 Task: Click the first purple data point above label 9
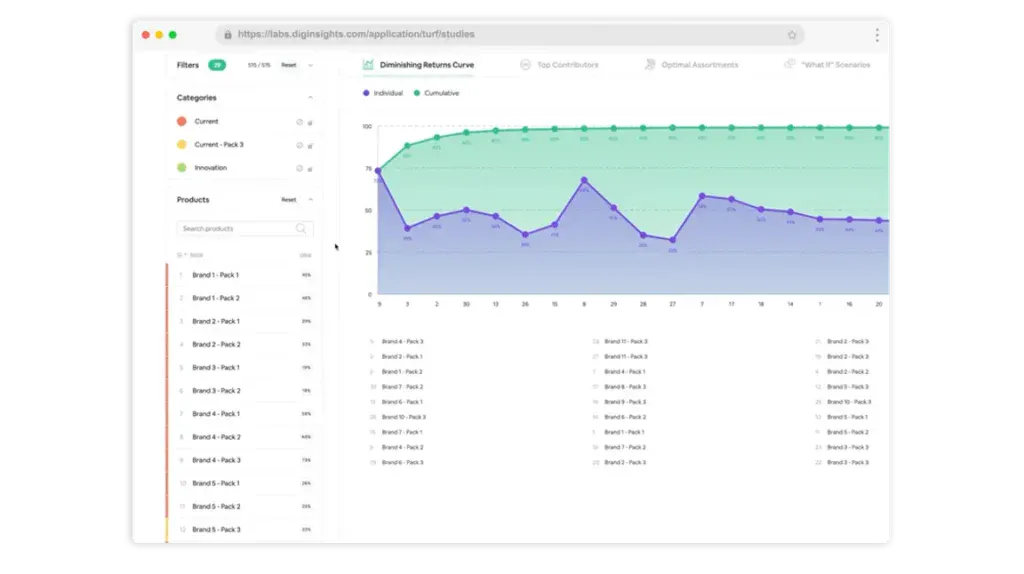coord(378,171)
